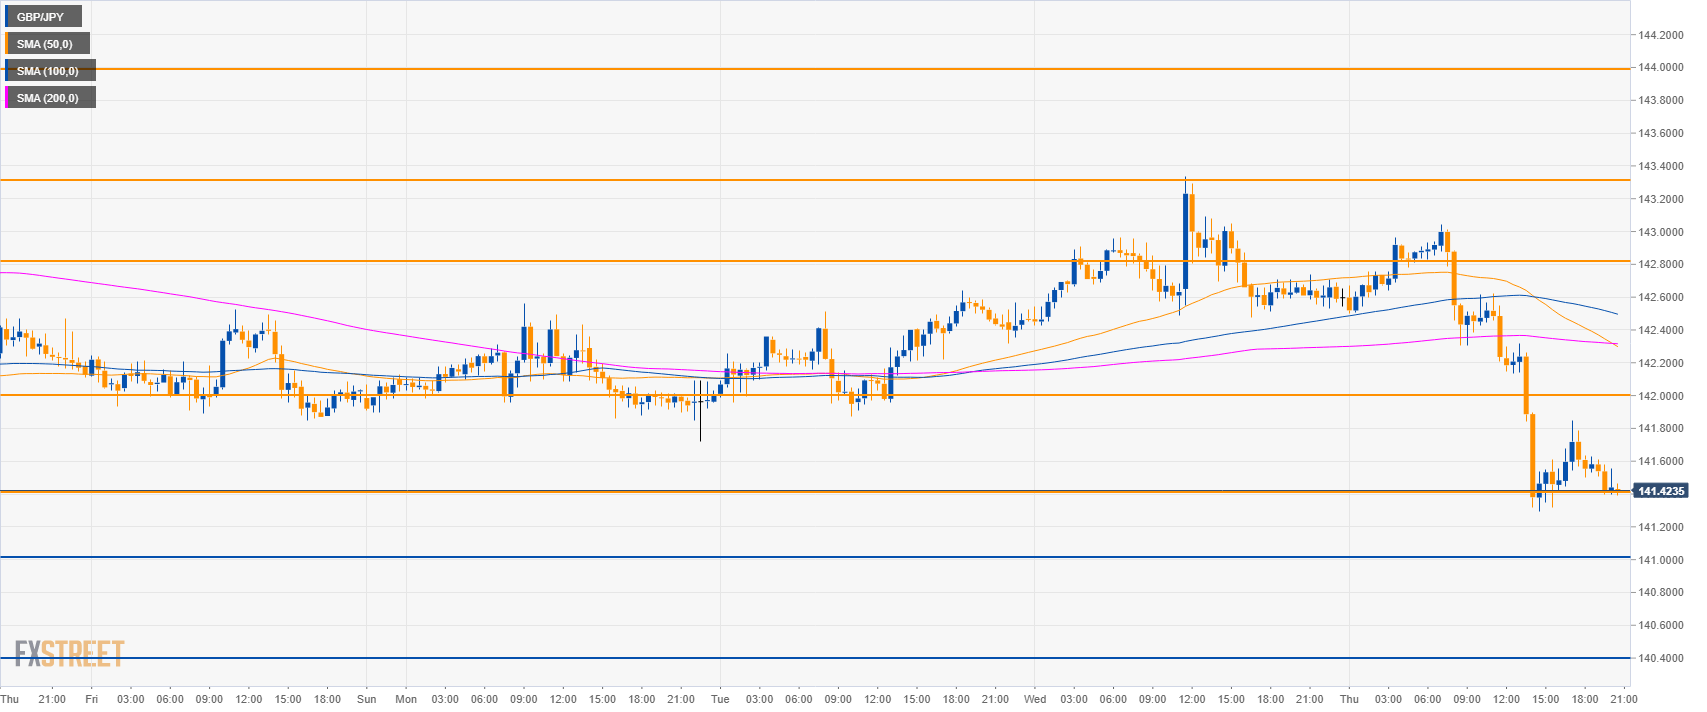The height and width of the screenshot is (712, 1707).
Task: Click the Wed date label on time axis
Action: 1035,699
